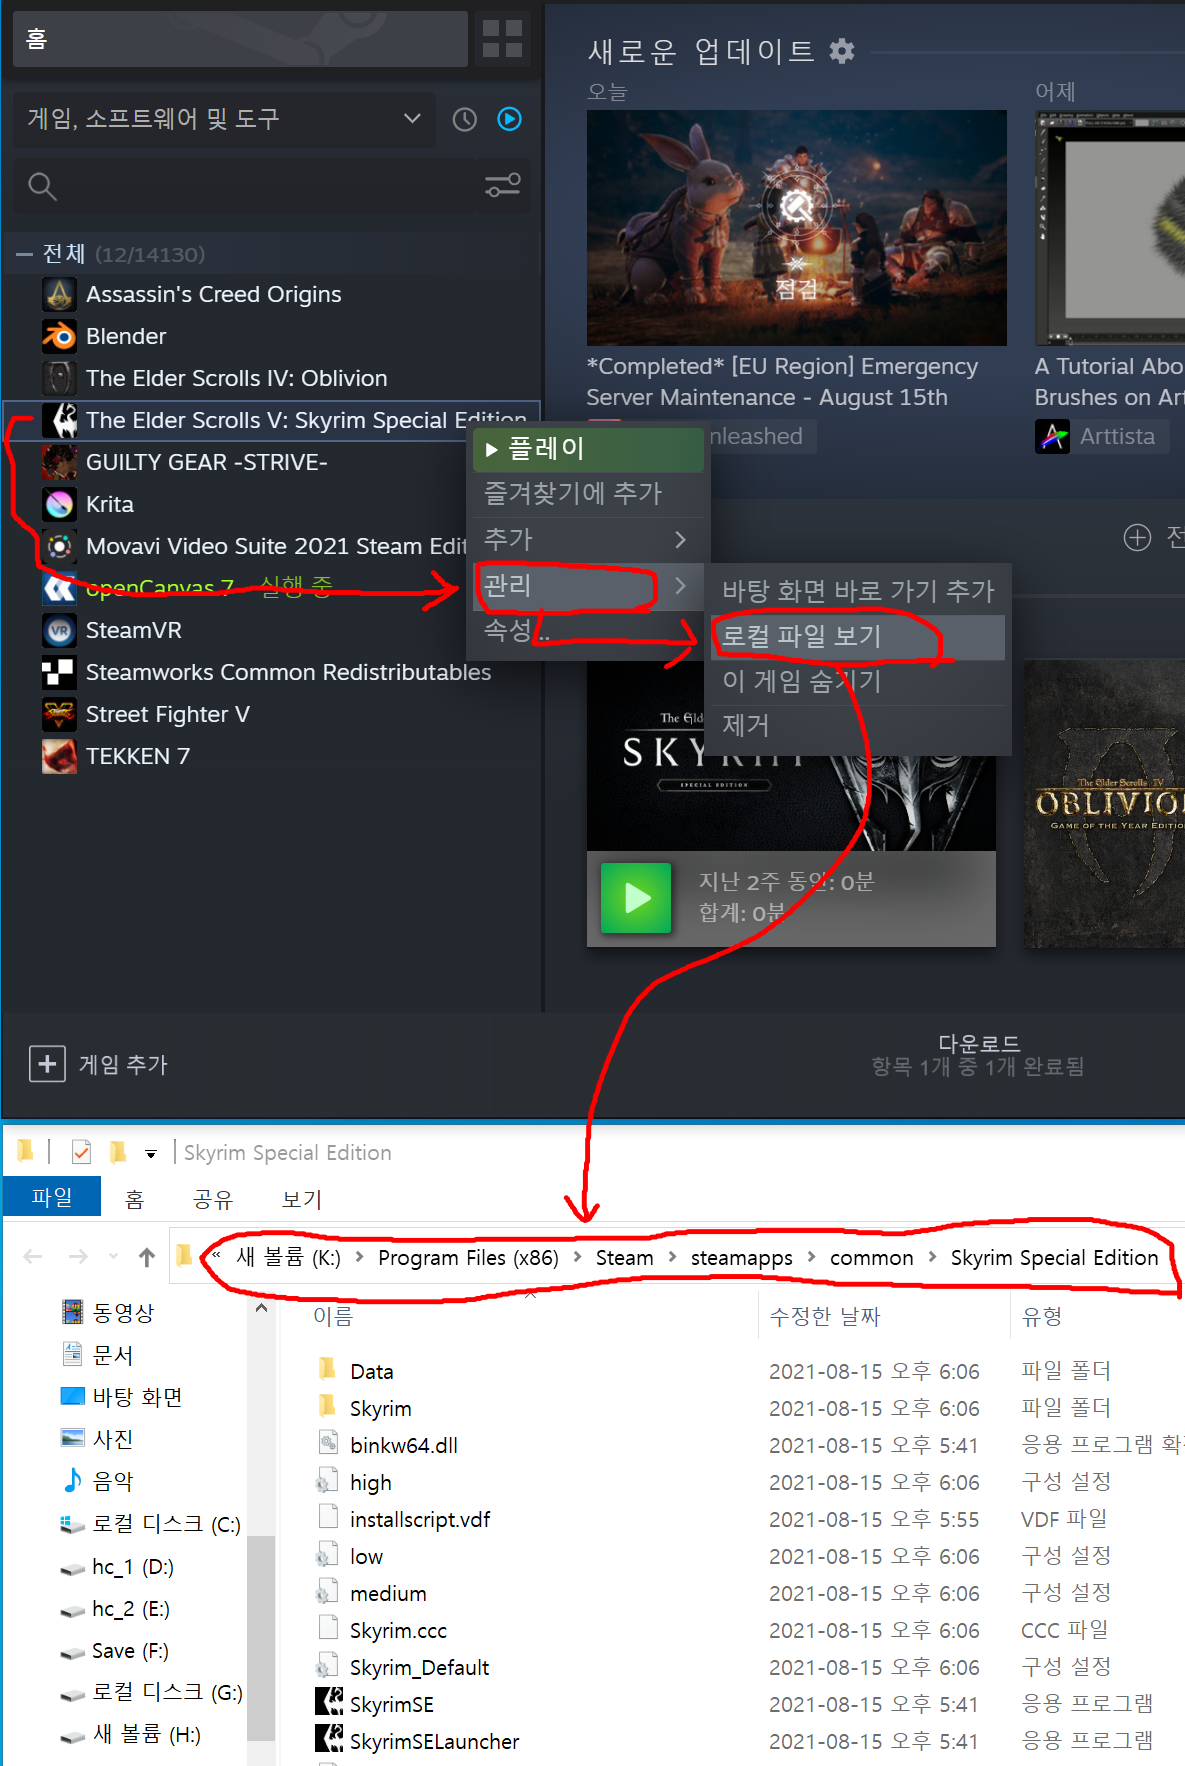Open Oblivion game cover thumbnail
The image size is (1185, 1766).
coord(1104,803)
